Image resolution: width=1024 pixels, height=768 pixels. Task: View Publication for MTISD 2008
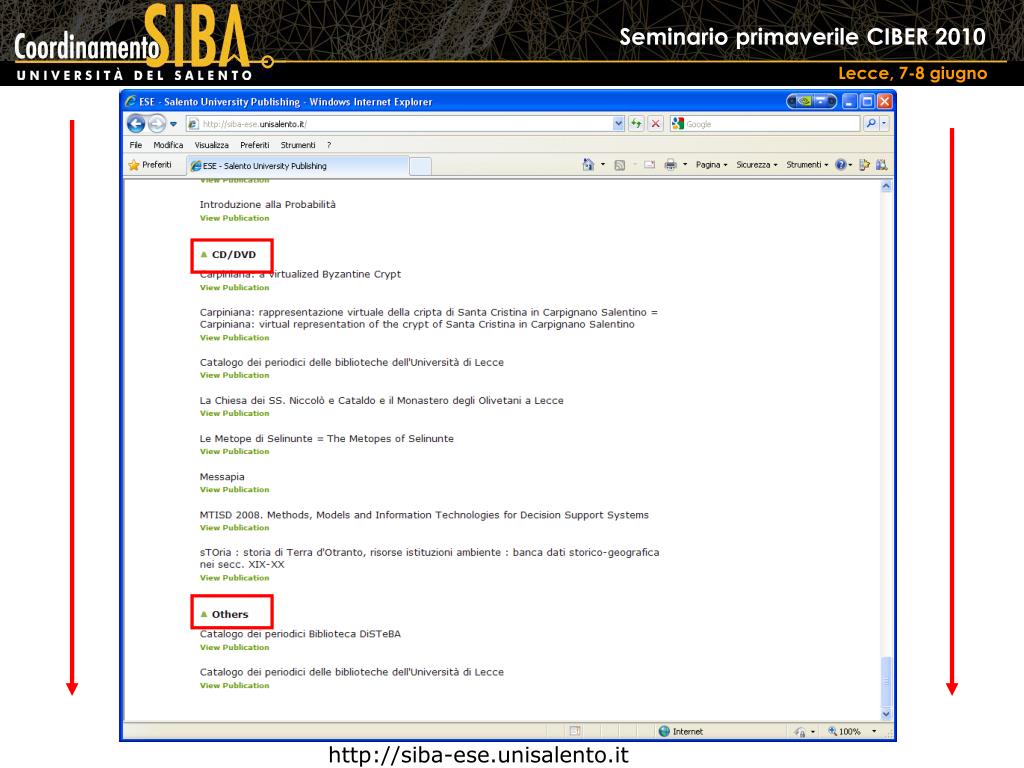234,528
